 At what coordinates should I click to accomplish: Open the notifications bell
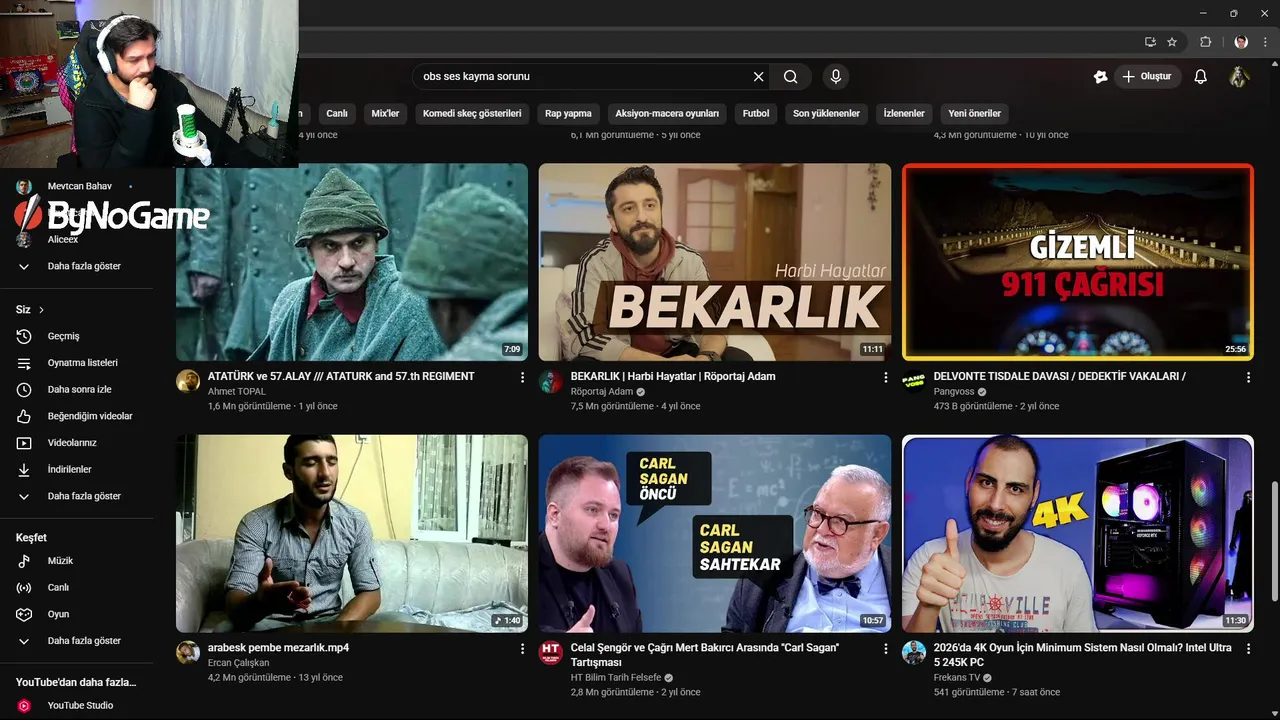[1201, 77]
